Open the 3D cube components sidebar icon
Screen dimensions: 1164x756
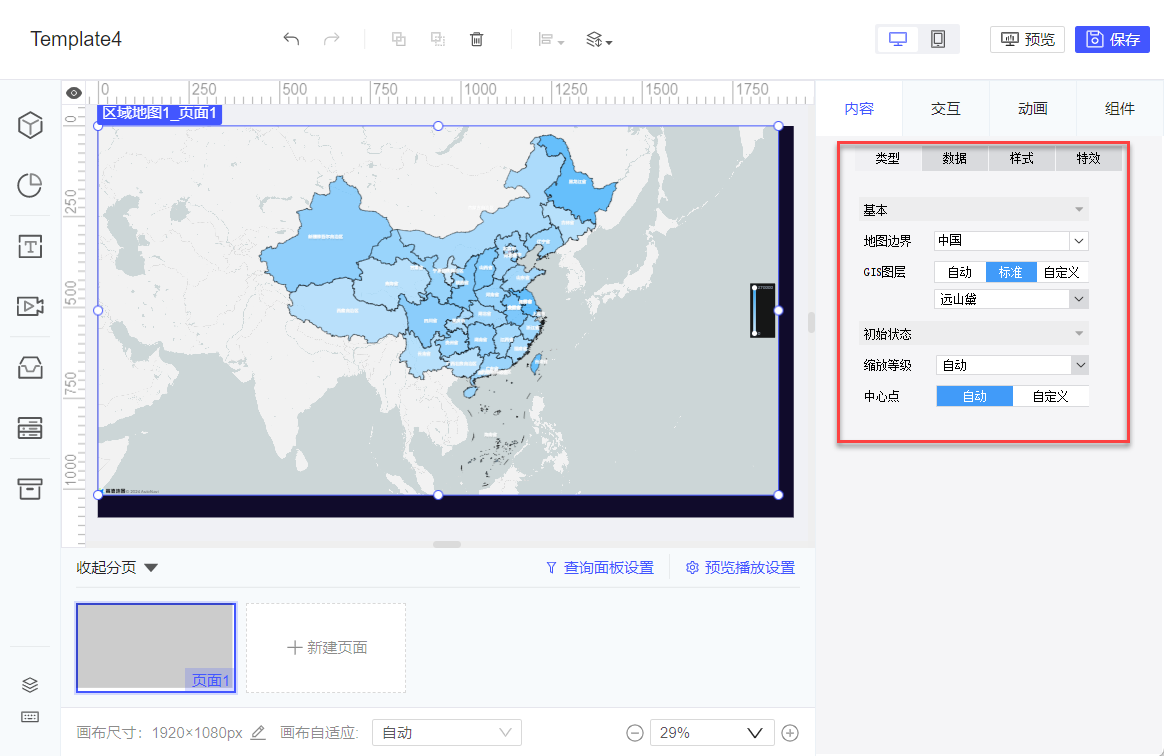pyautogui.click(x=30, y=125)
